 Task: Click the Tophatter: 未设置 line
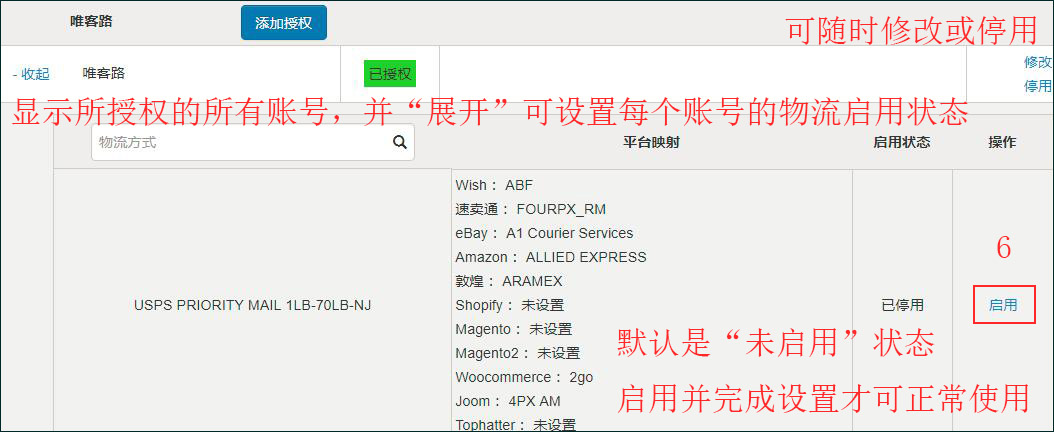point(516,425)
